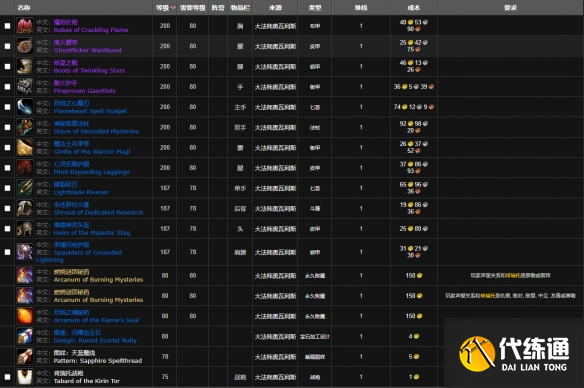Sort by the cost column header
This screenshot has width=584, height=388.
(413, 8)
